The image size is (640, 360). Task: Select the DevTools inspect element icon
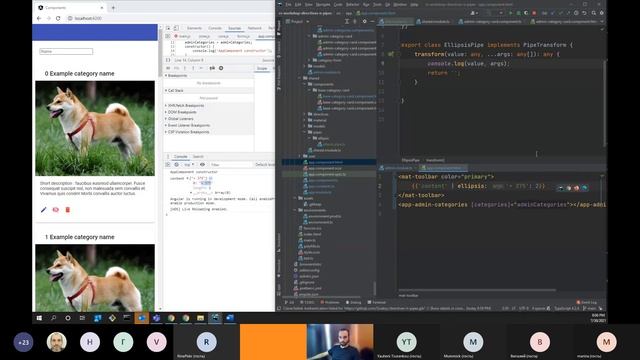(x=168, y=28)
